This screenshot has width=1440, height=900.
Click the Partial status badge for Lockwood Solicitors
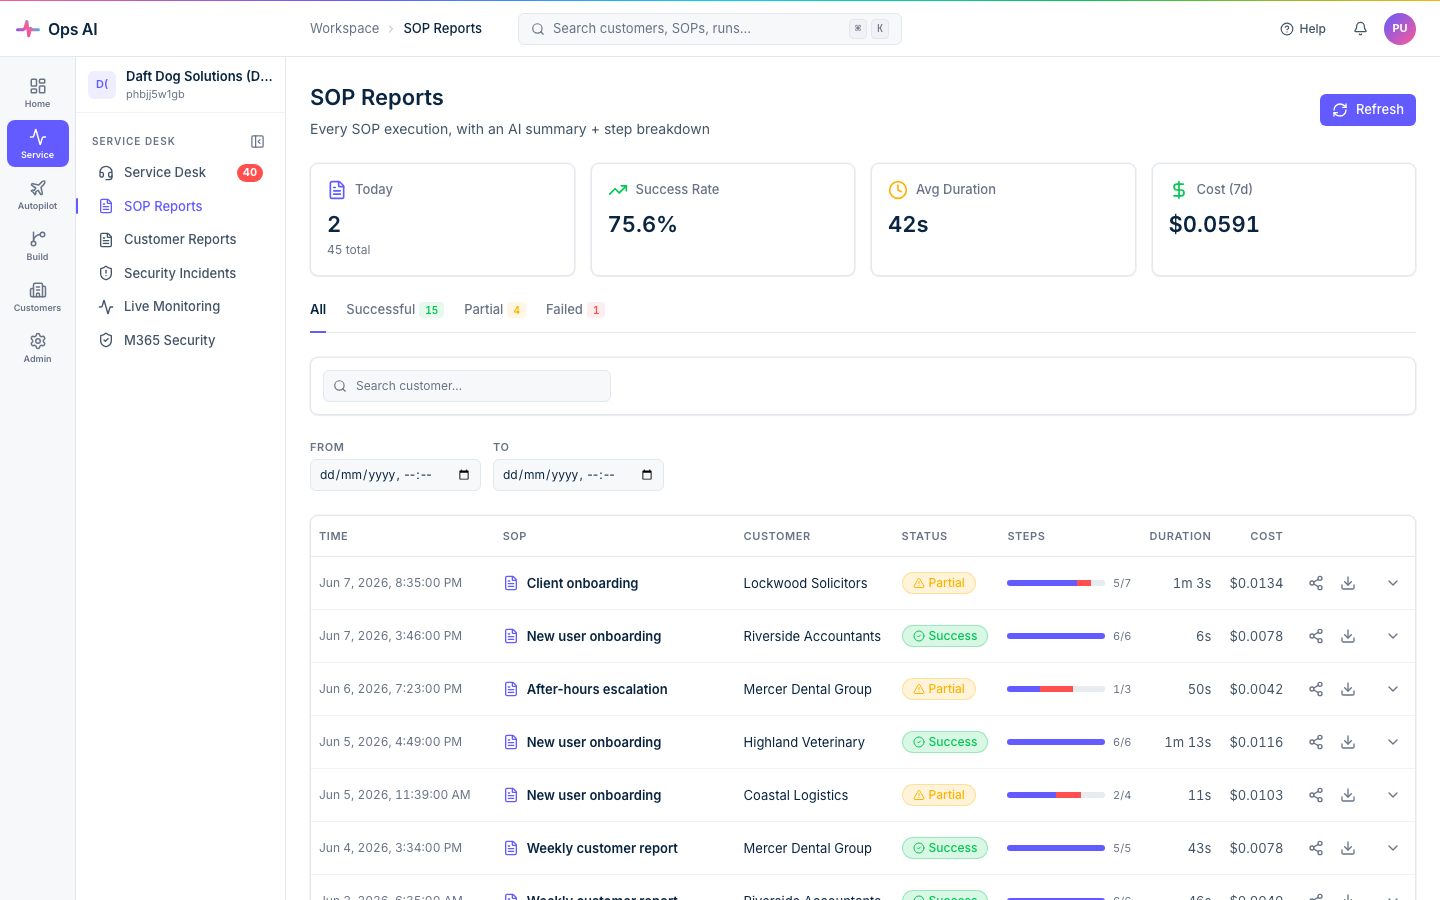[x=938, y=583]
